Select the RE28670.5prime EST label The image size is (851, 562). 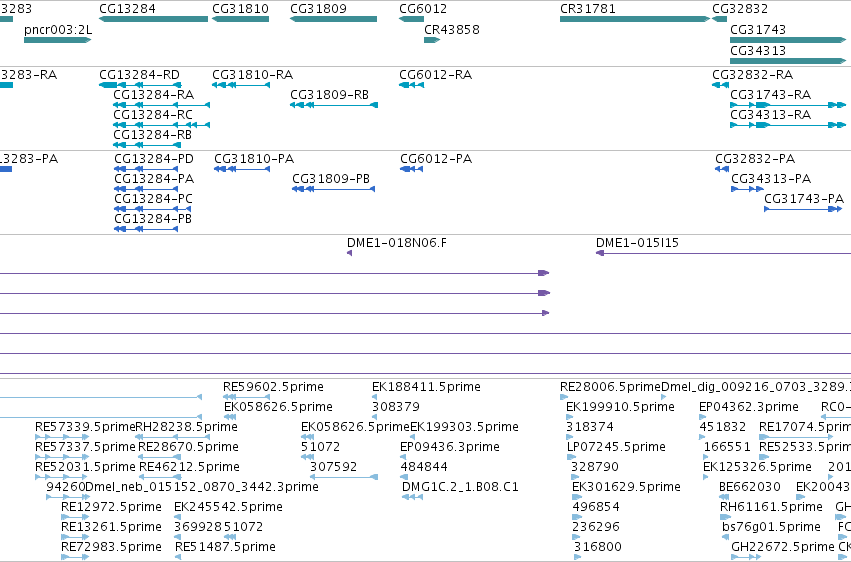click(188, 447)
